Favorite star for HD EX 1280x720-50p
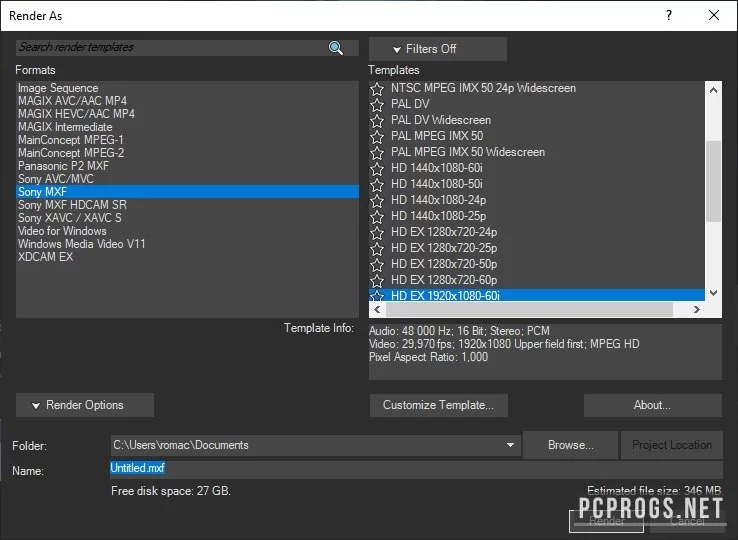Image resolution: width=738 pixels, height=540 pixels. pyautogui.click(x=377, y=265)
